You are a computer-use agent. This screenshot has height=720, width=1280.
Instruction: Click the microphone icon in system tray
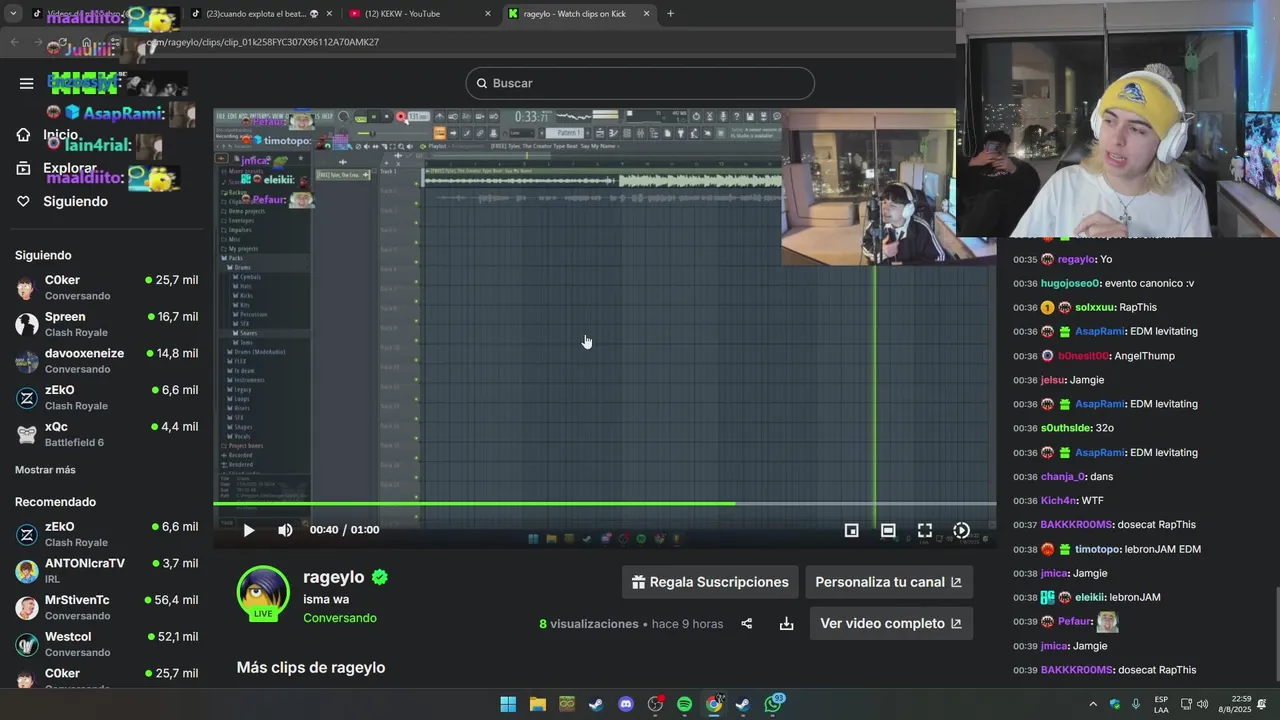point(1135,704)
